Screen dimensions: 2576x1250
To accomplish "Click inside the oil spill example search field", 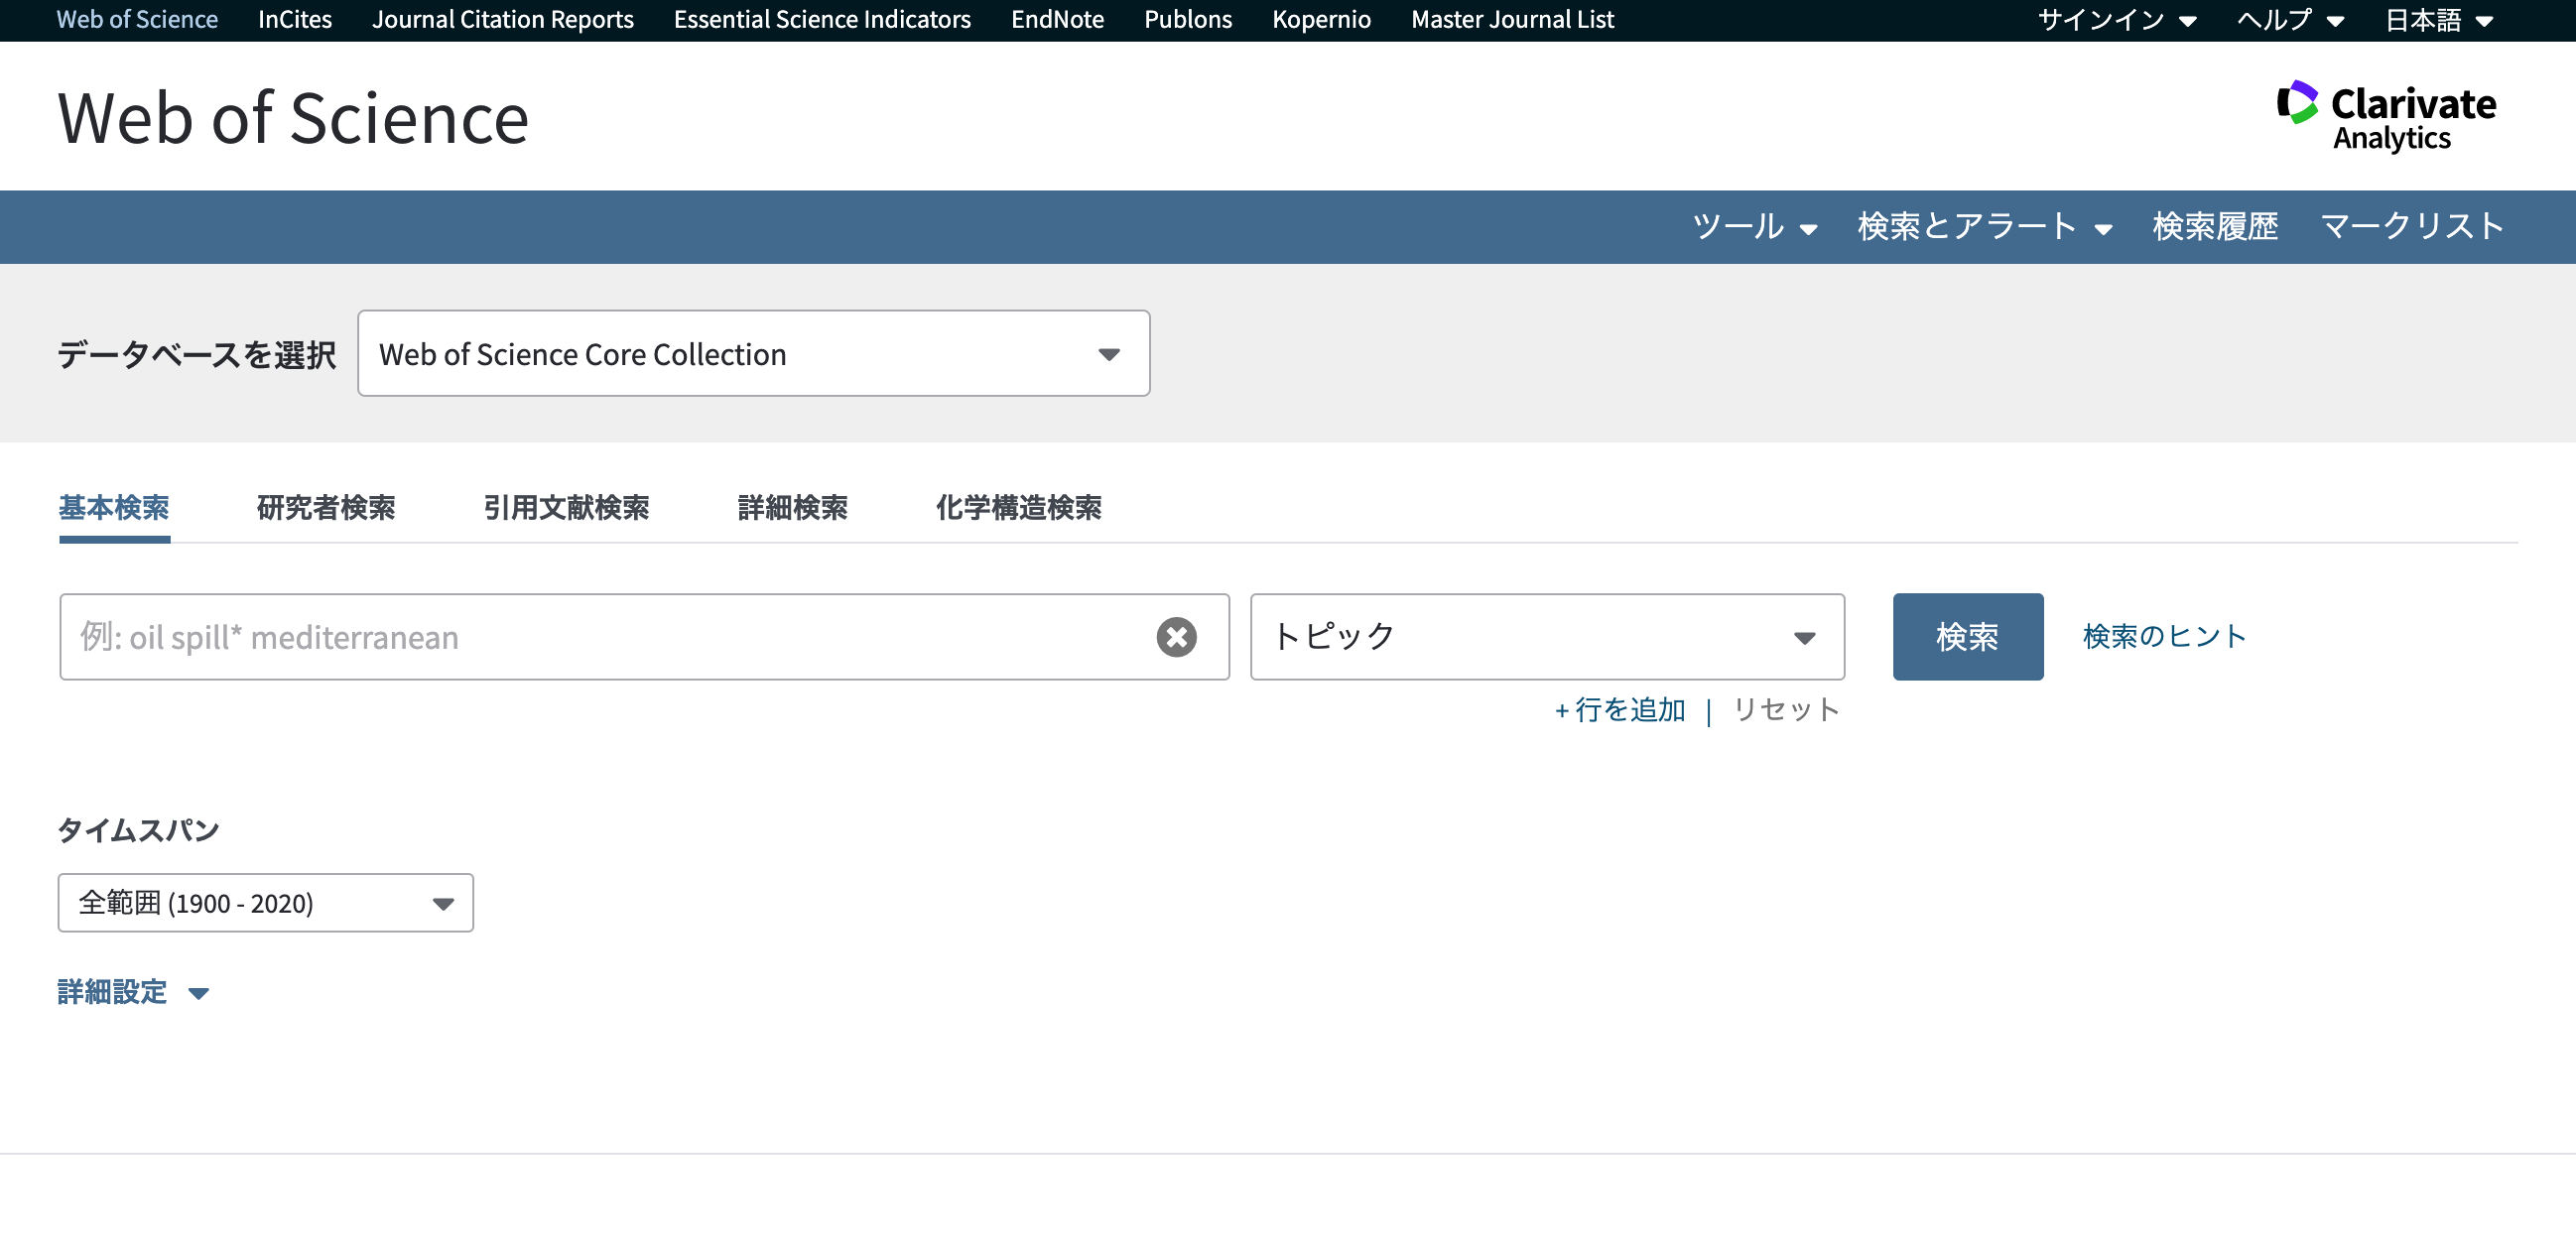I will (600, 636).
